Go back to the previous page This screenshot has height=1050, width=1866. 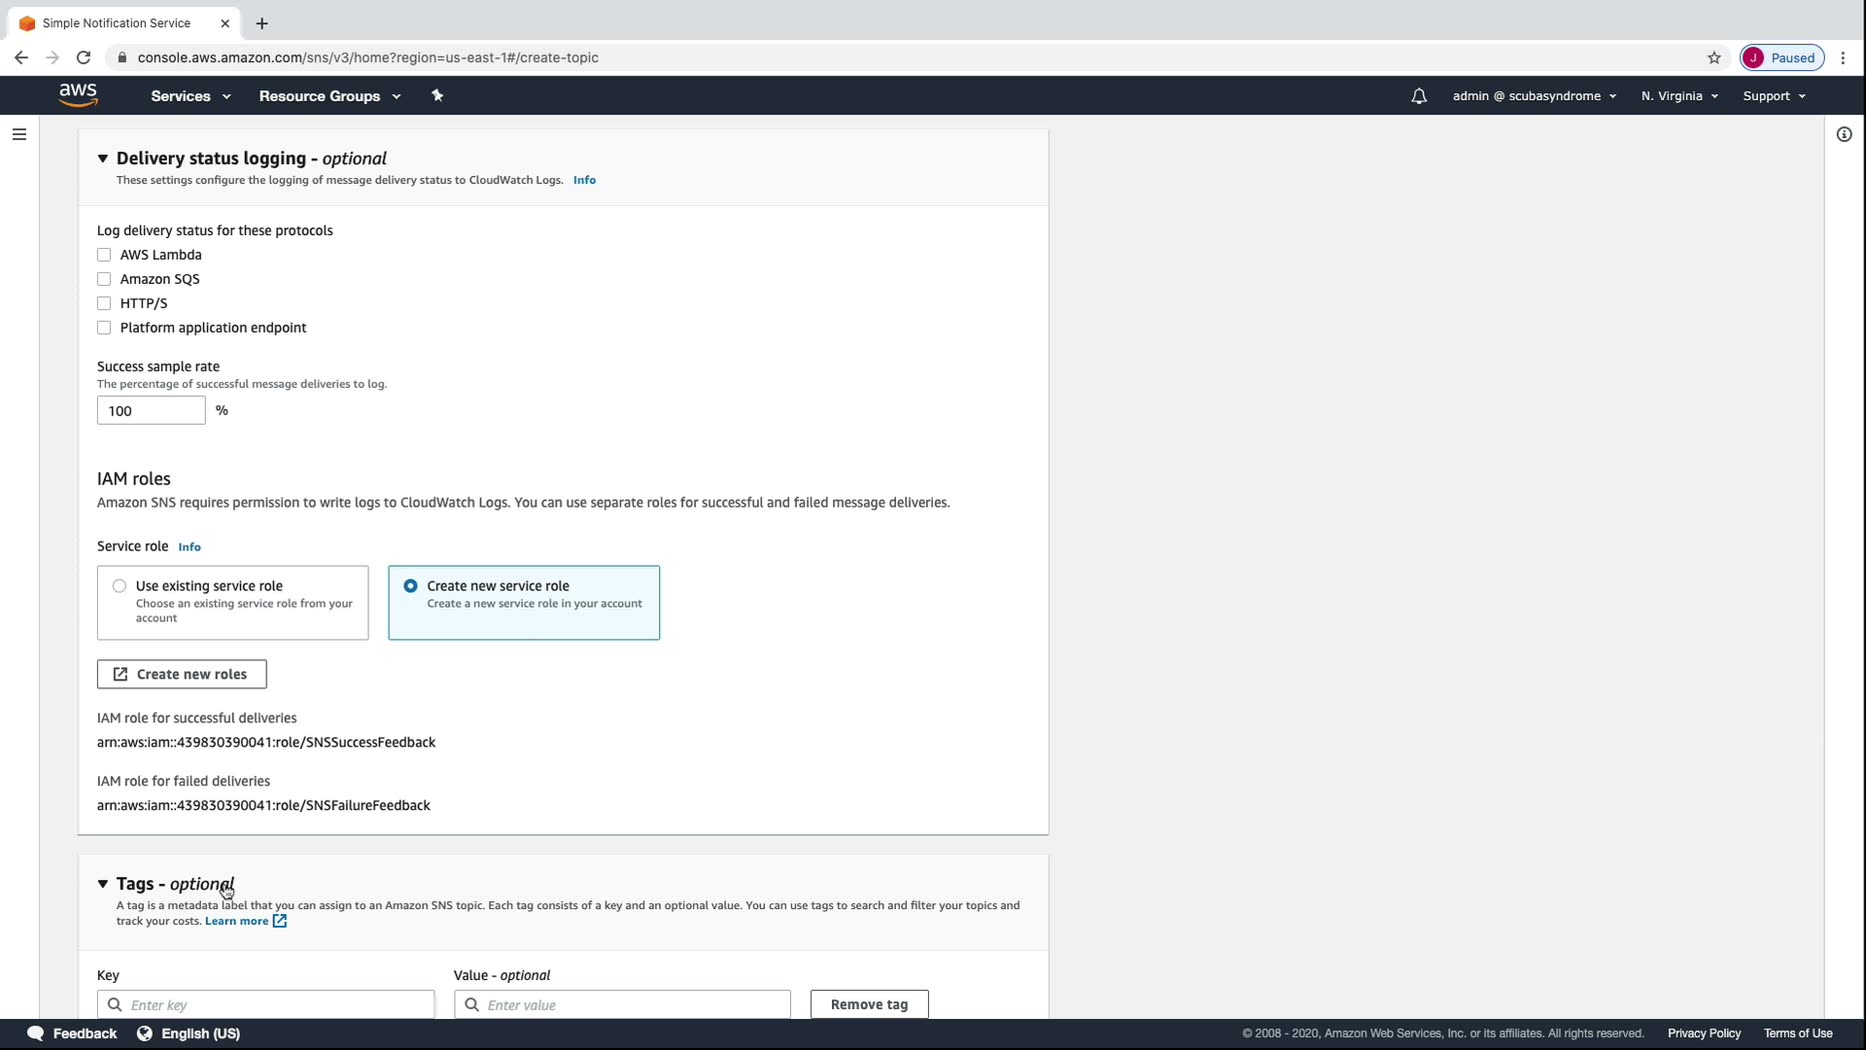coord(21,58)
